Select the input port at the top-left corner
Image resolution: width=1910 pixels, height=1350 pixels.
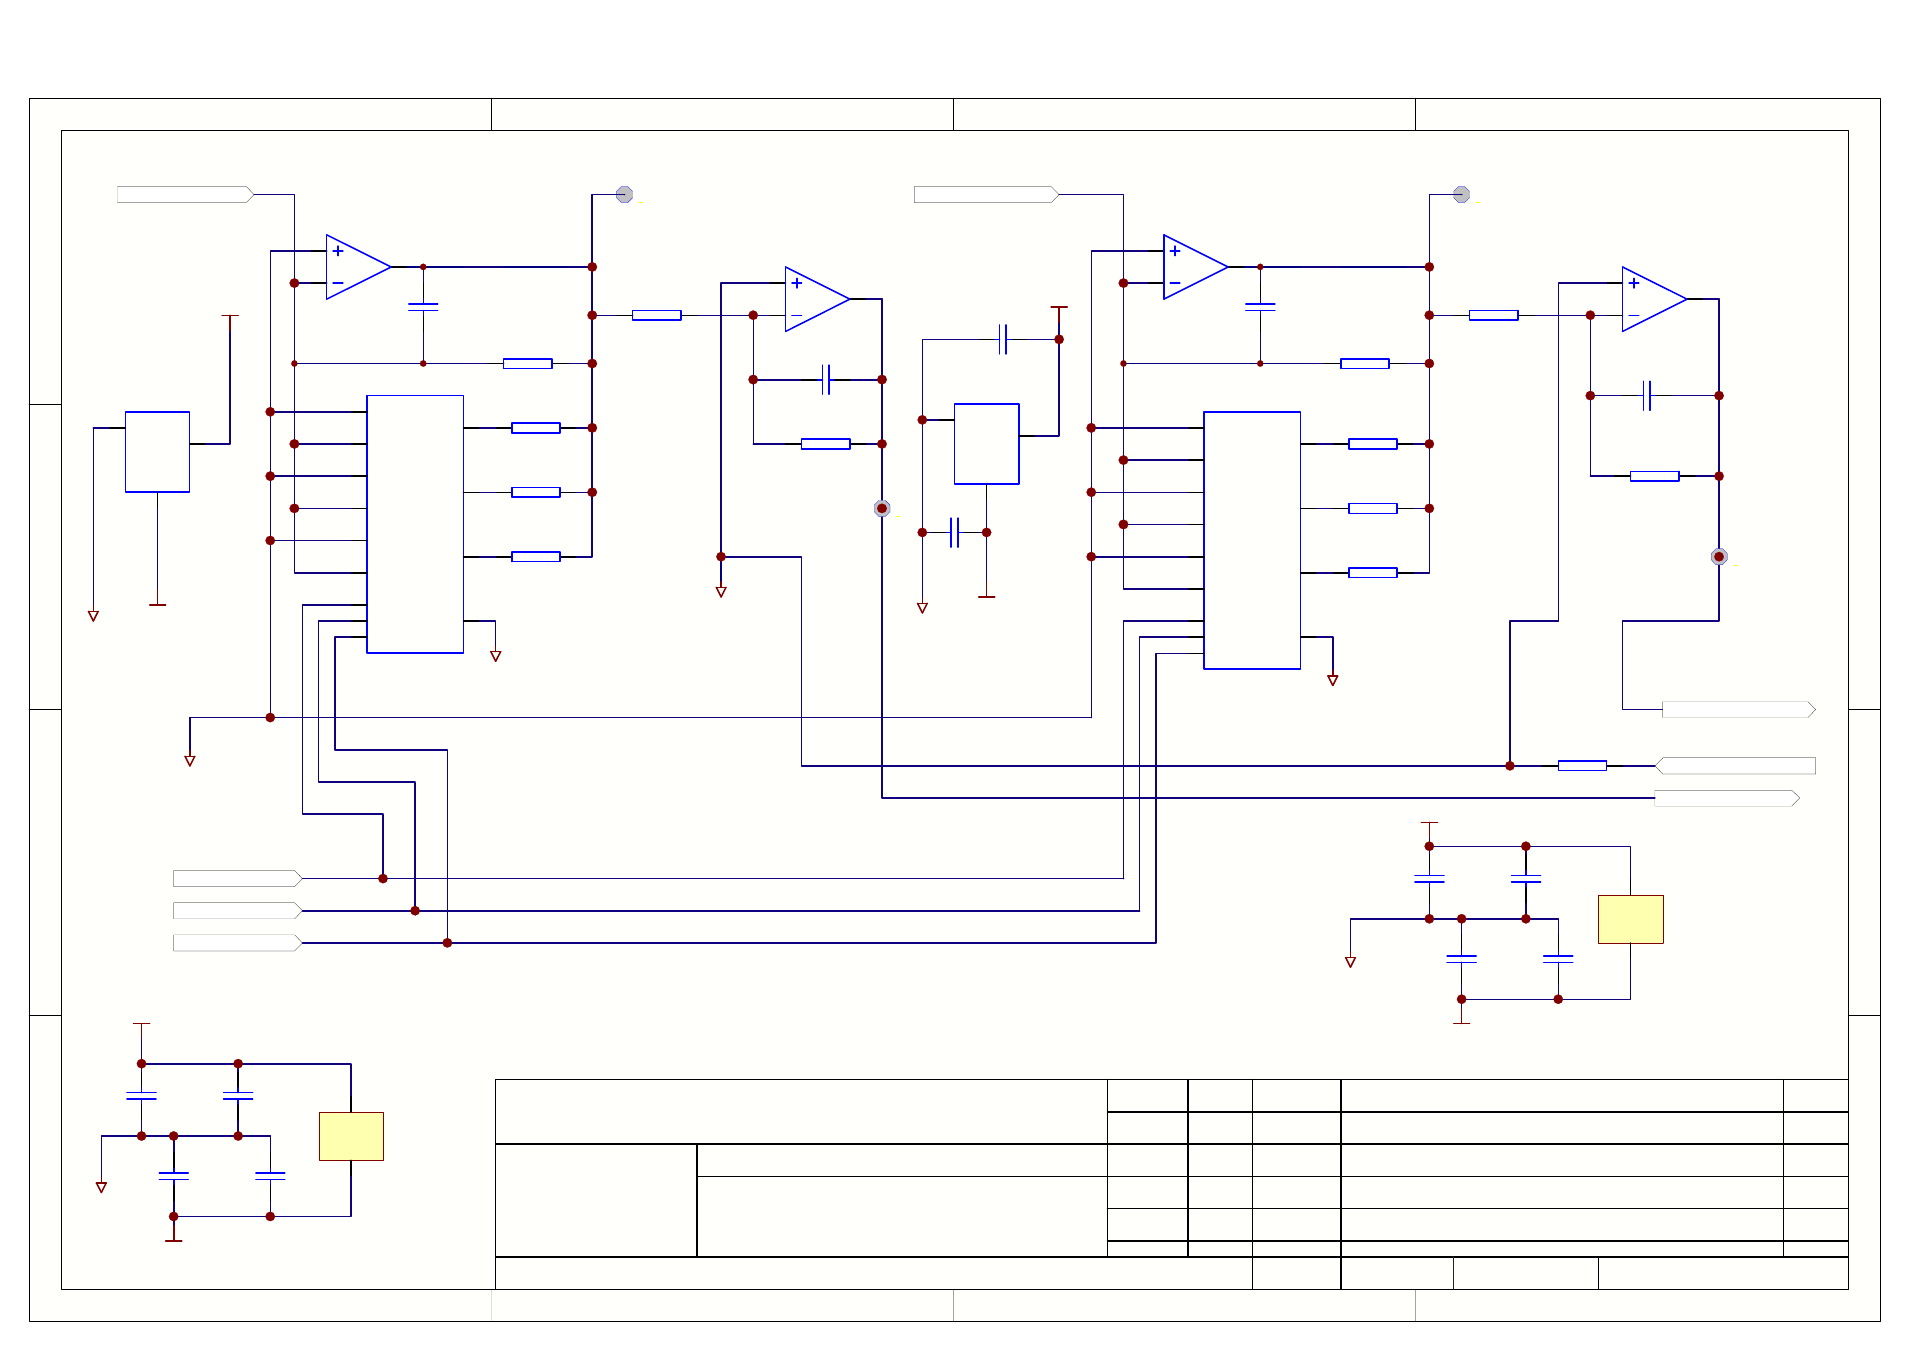[x=185, y=194]
